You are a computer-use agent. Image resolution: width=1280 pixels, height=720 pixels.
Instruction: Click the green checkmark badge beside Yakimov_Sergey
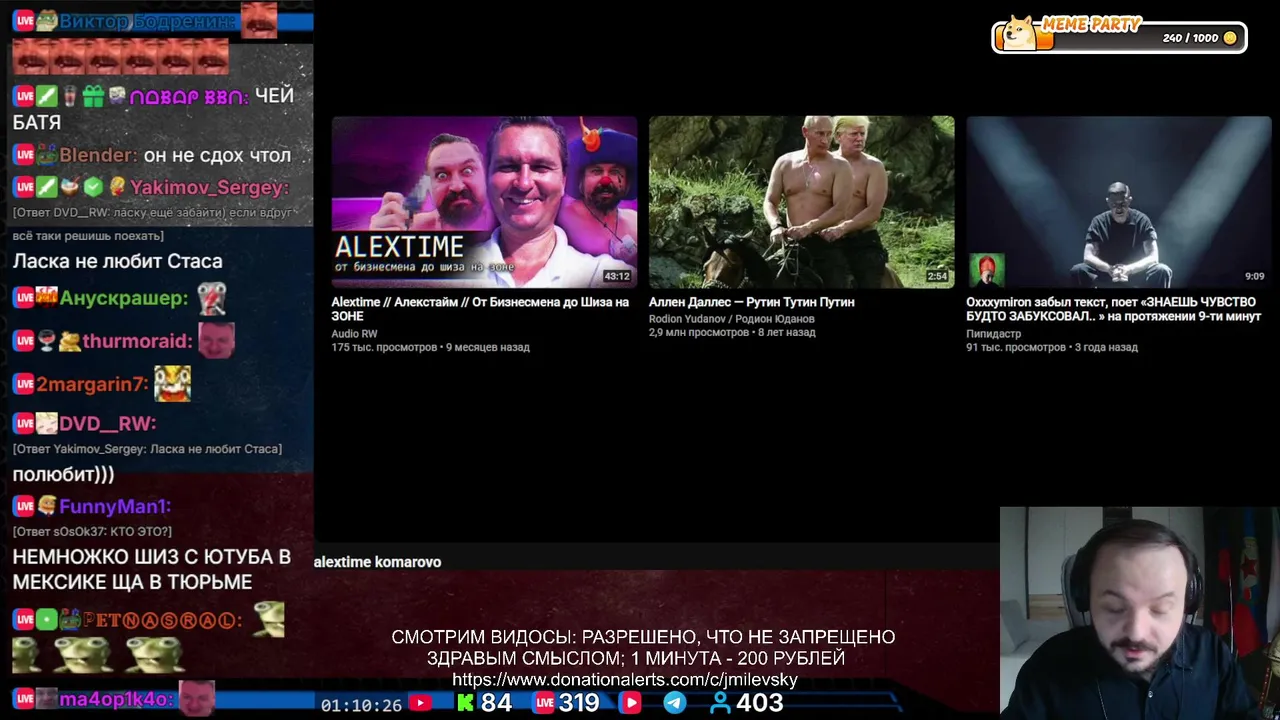click(x=93, y=188)
